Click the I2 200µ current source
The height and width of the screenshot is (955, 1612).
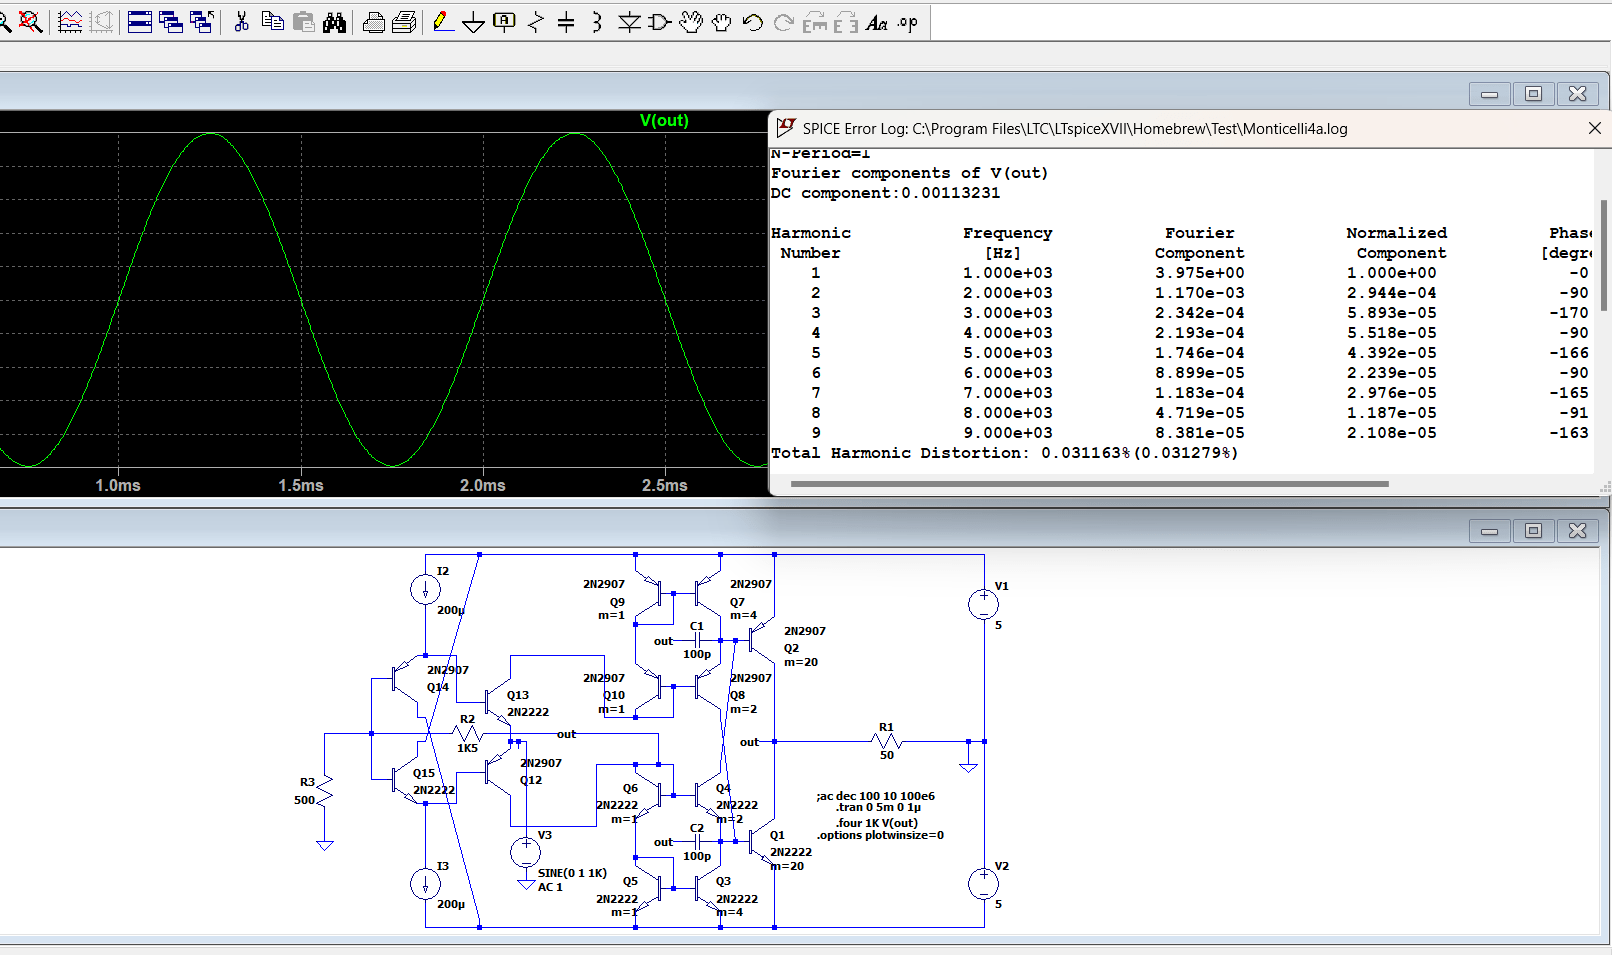click(425, 589)
